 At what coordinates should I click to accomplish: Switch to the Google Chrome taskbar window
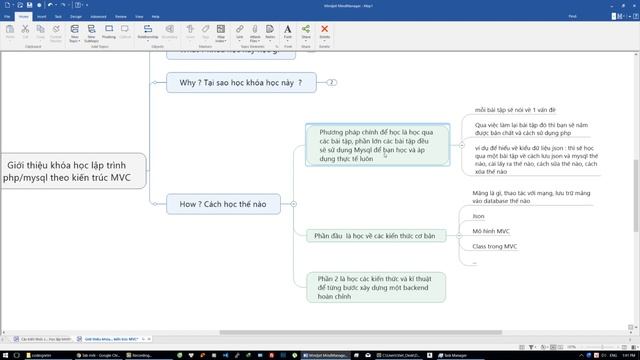click(98, 356)
